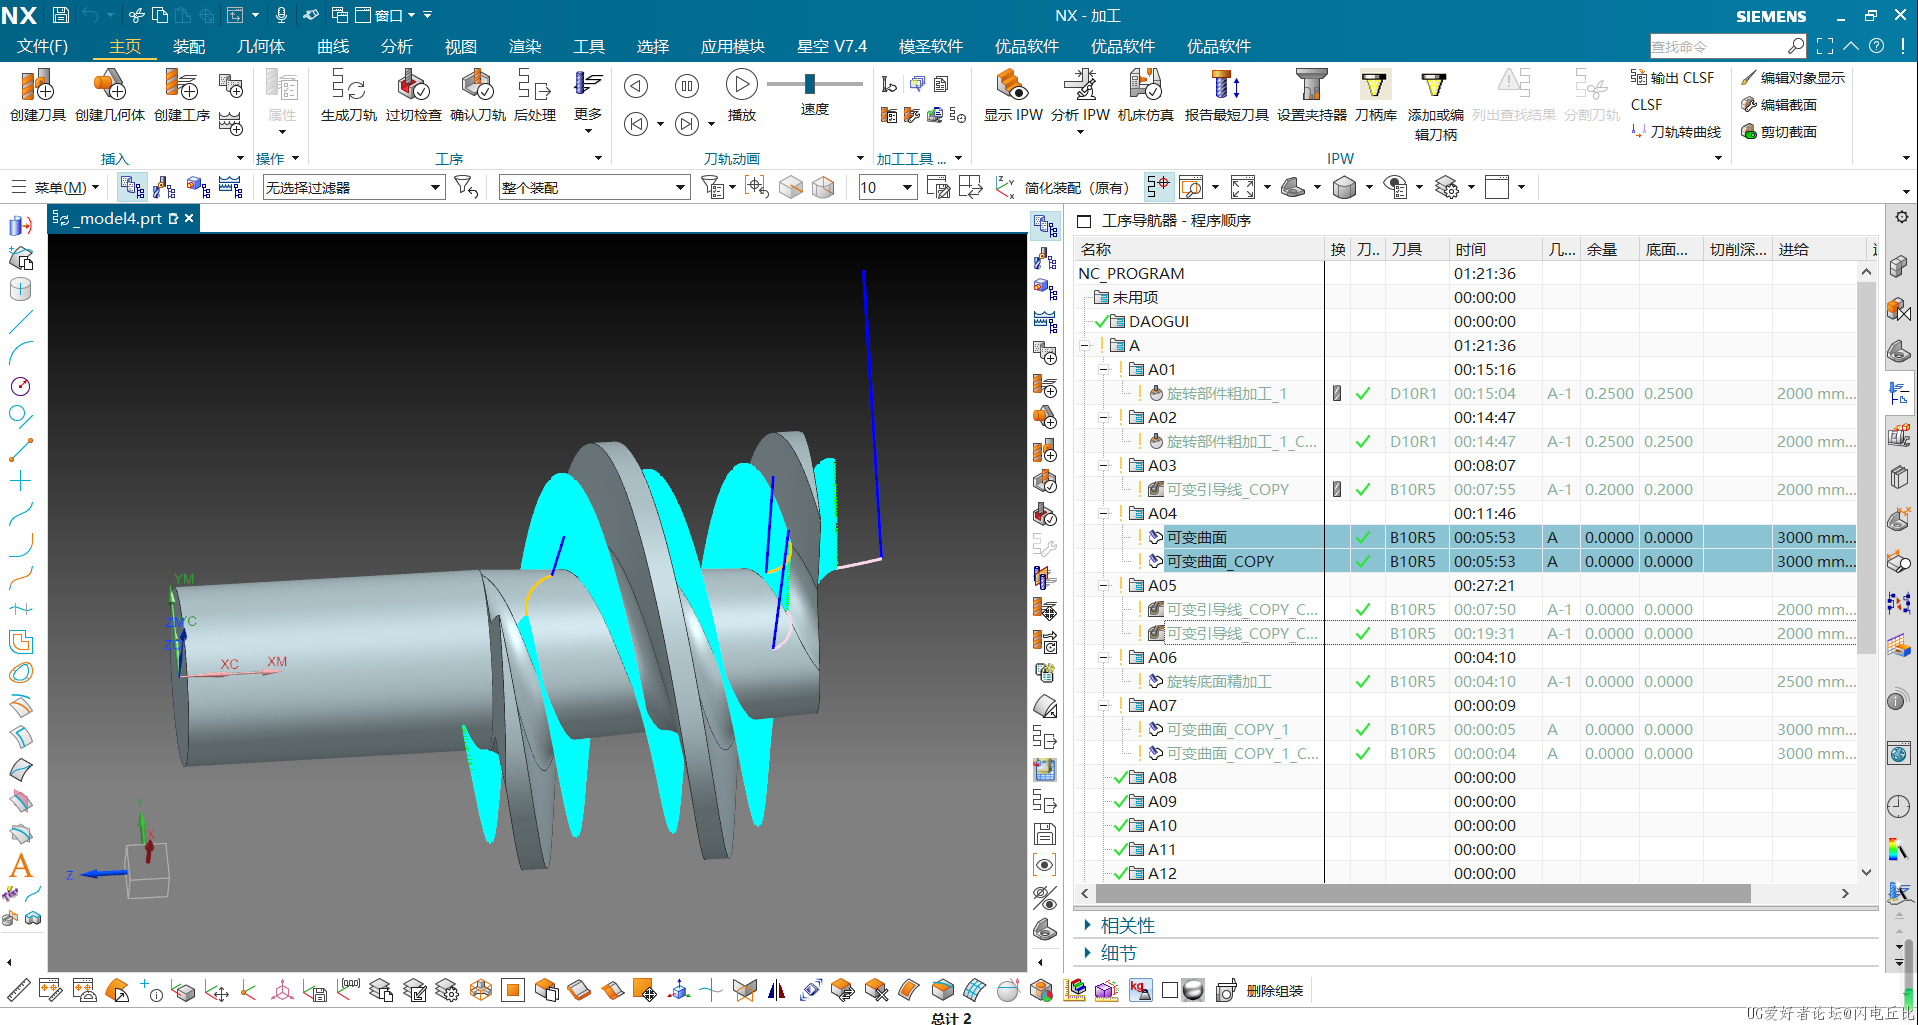Switch to the 装配 ribbon tab

189,46
